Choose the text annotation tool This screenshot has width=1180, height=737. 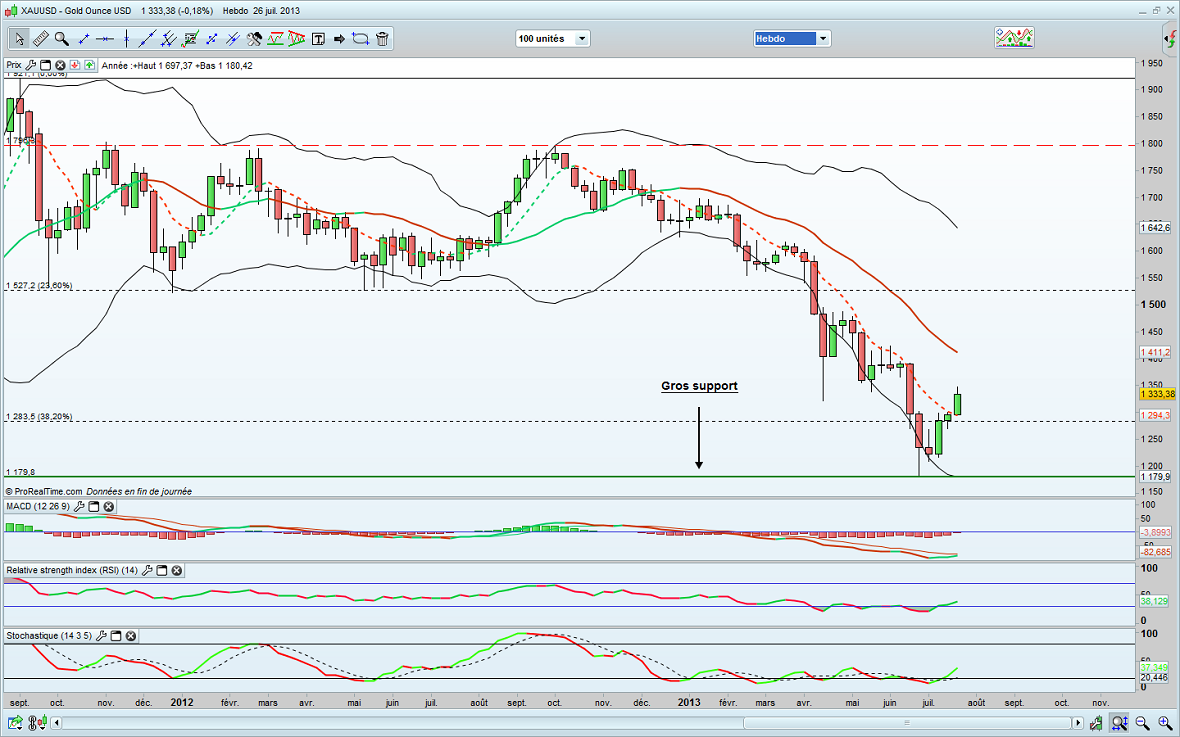point(319,39)
